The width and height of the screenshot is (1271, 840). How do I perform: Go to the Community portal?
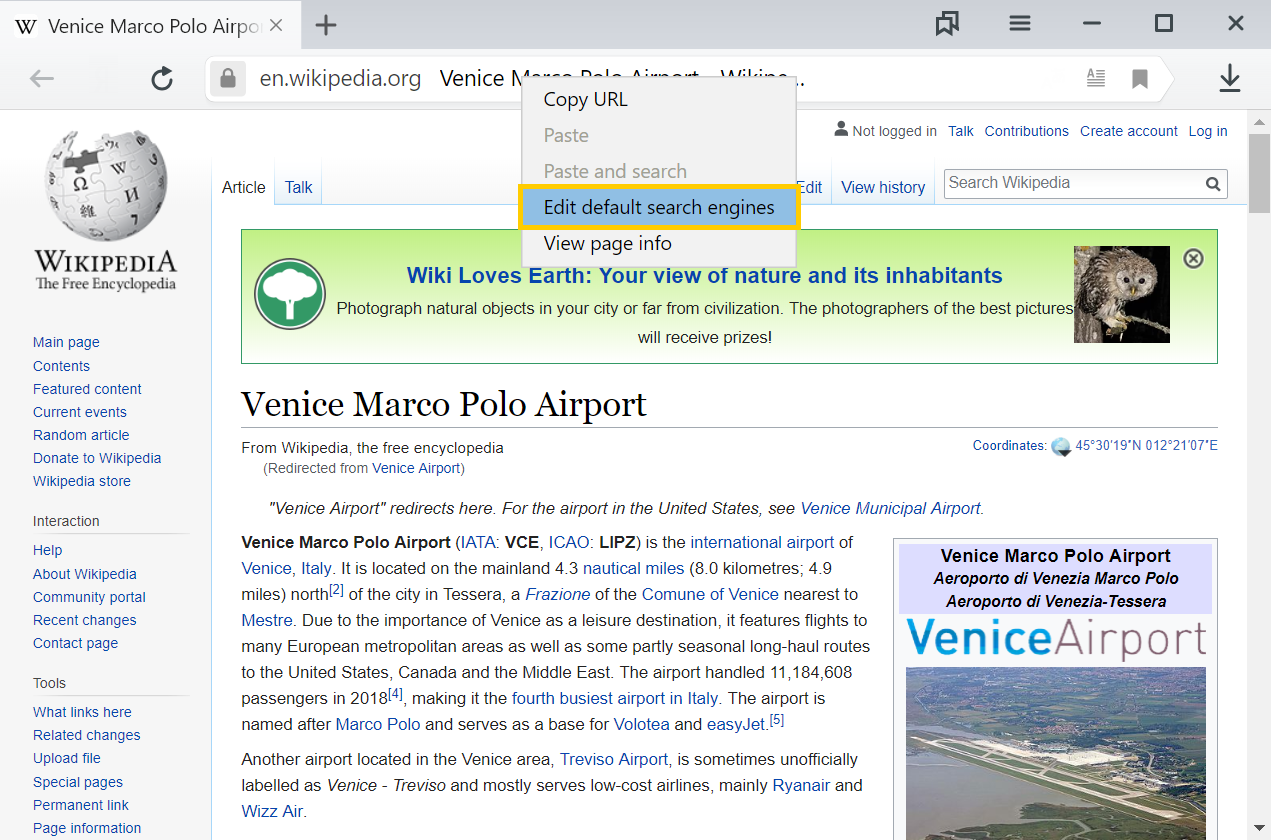click(89, 597)
